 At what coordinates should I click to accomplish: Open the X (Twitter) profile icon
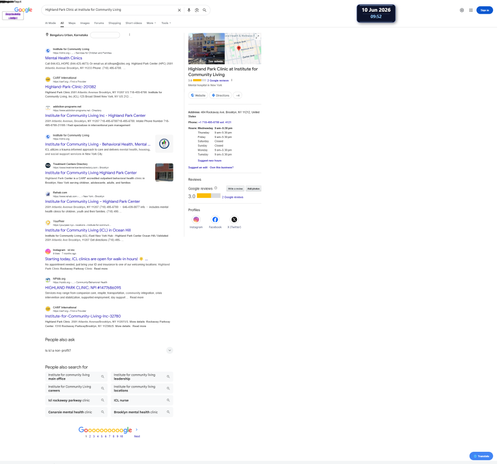point(234,219)
